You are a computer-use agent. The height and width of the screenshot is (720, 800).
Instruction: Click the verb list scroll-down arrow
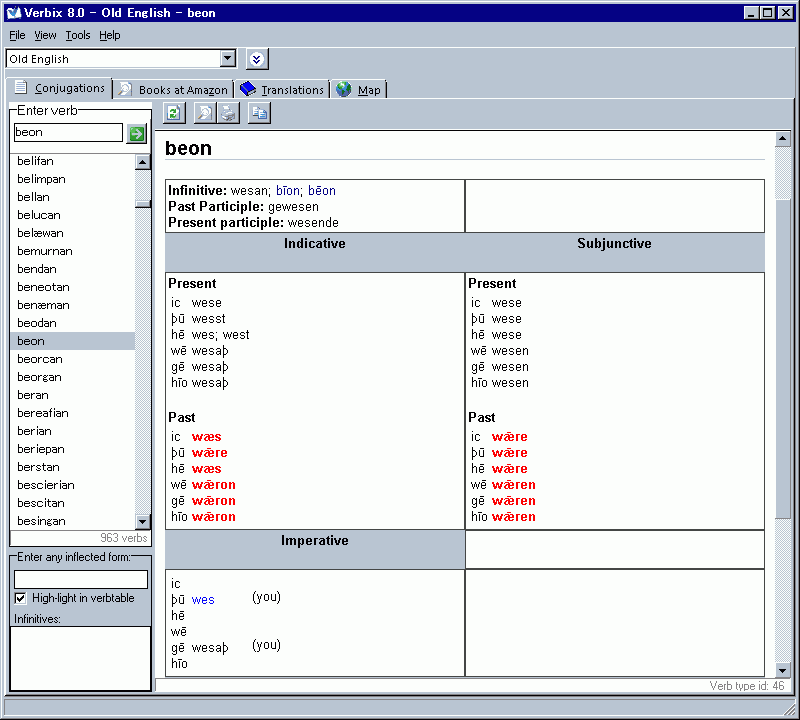[143, 521]
